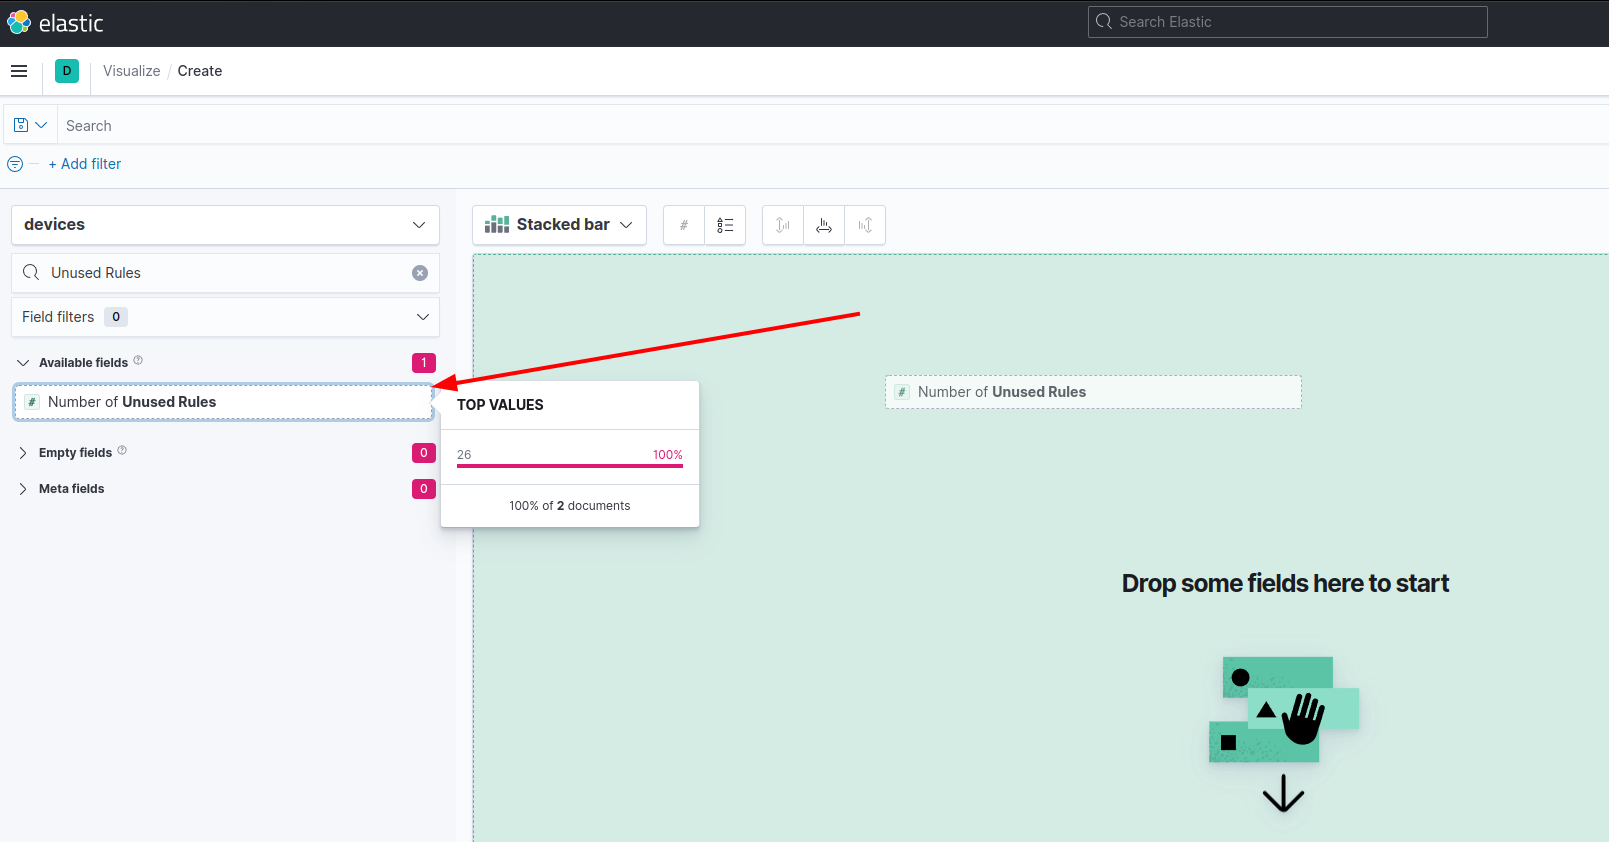Open left axis settings icon
The height and width of the screenshot is (842, 1609).
point(783,225)
